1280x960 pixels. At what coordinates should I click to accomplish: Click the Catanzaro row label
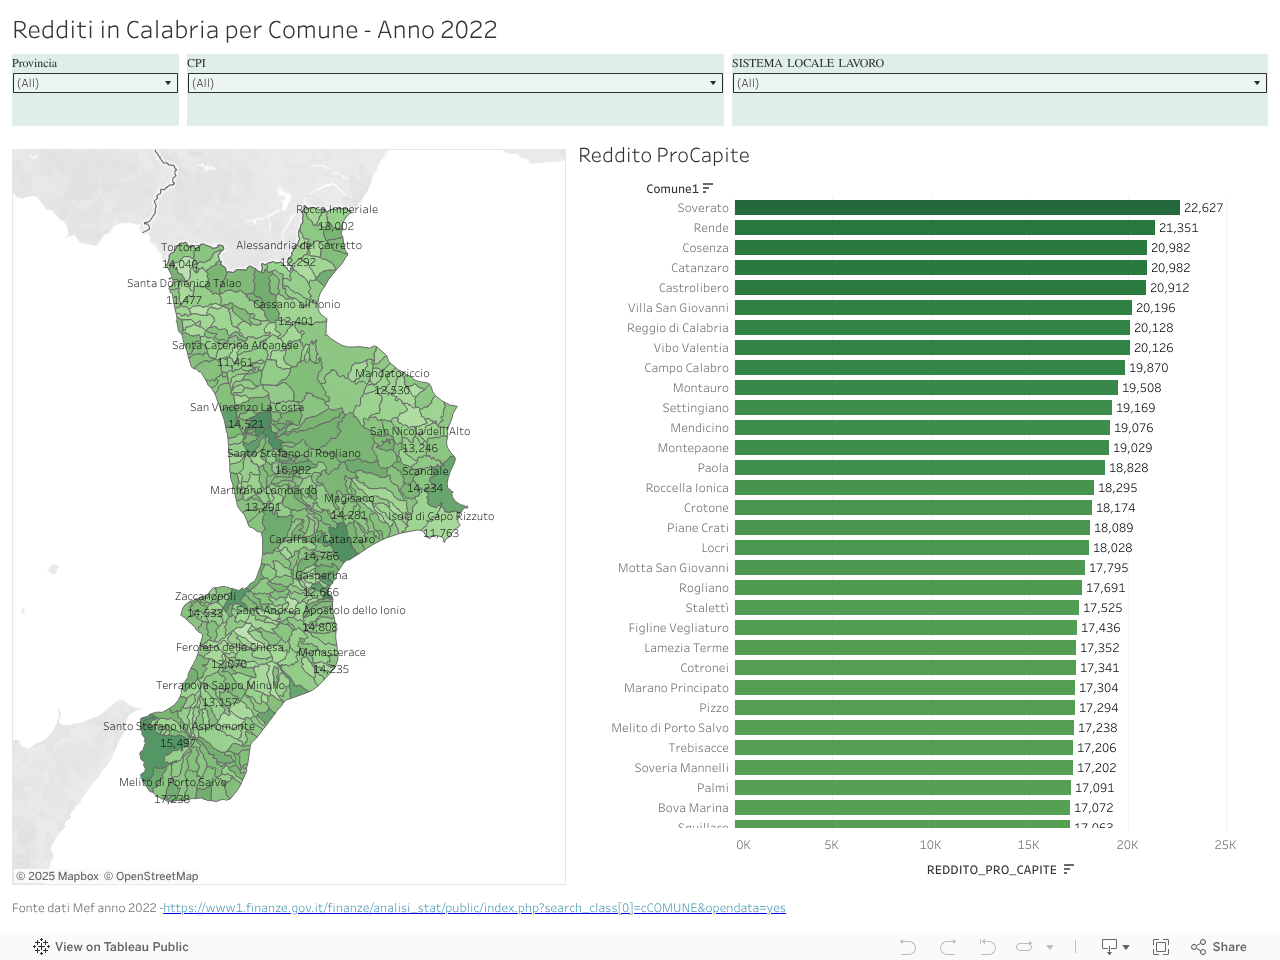[700, 268]
